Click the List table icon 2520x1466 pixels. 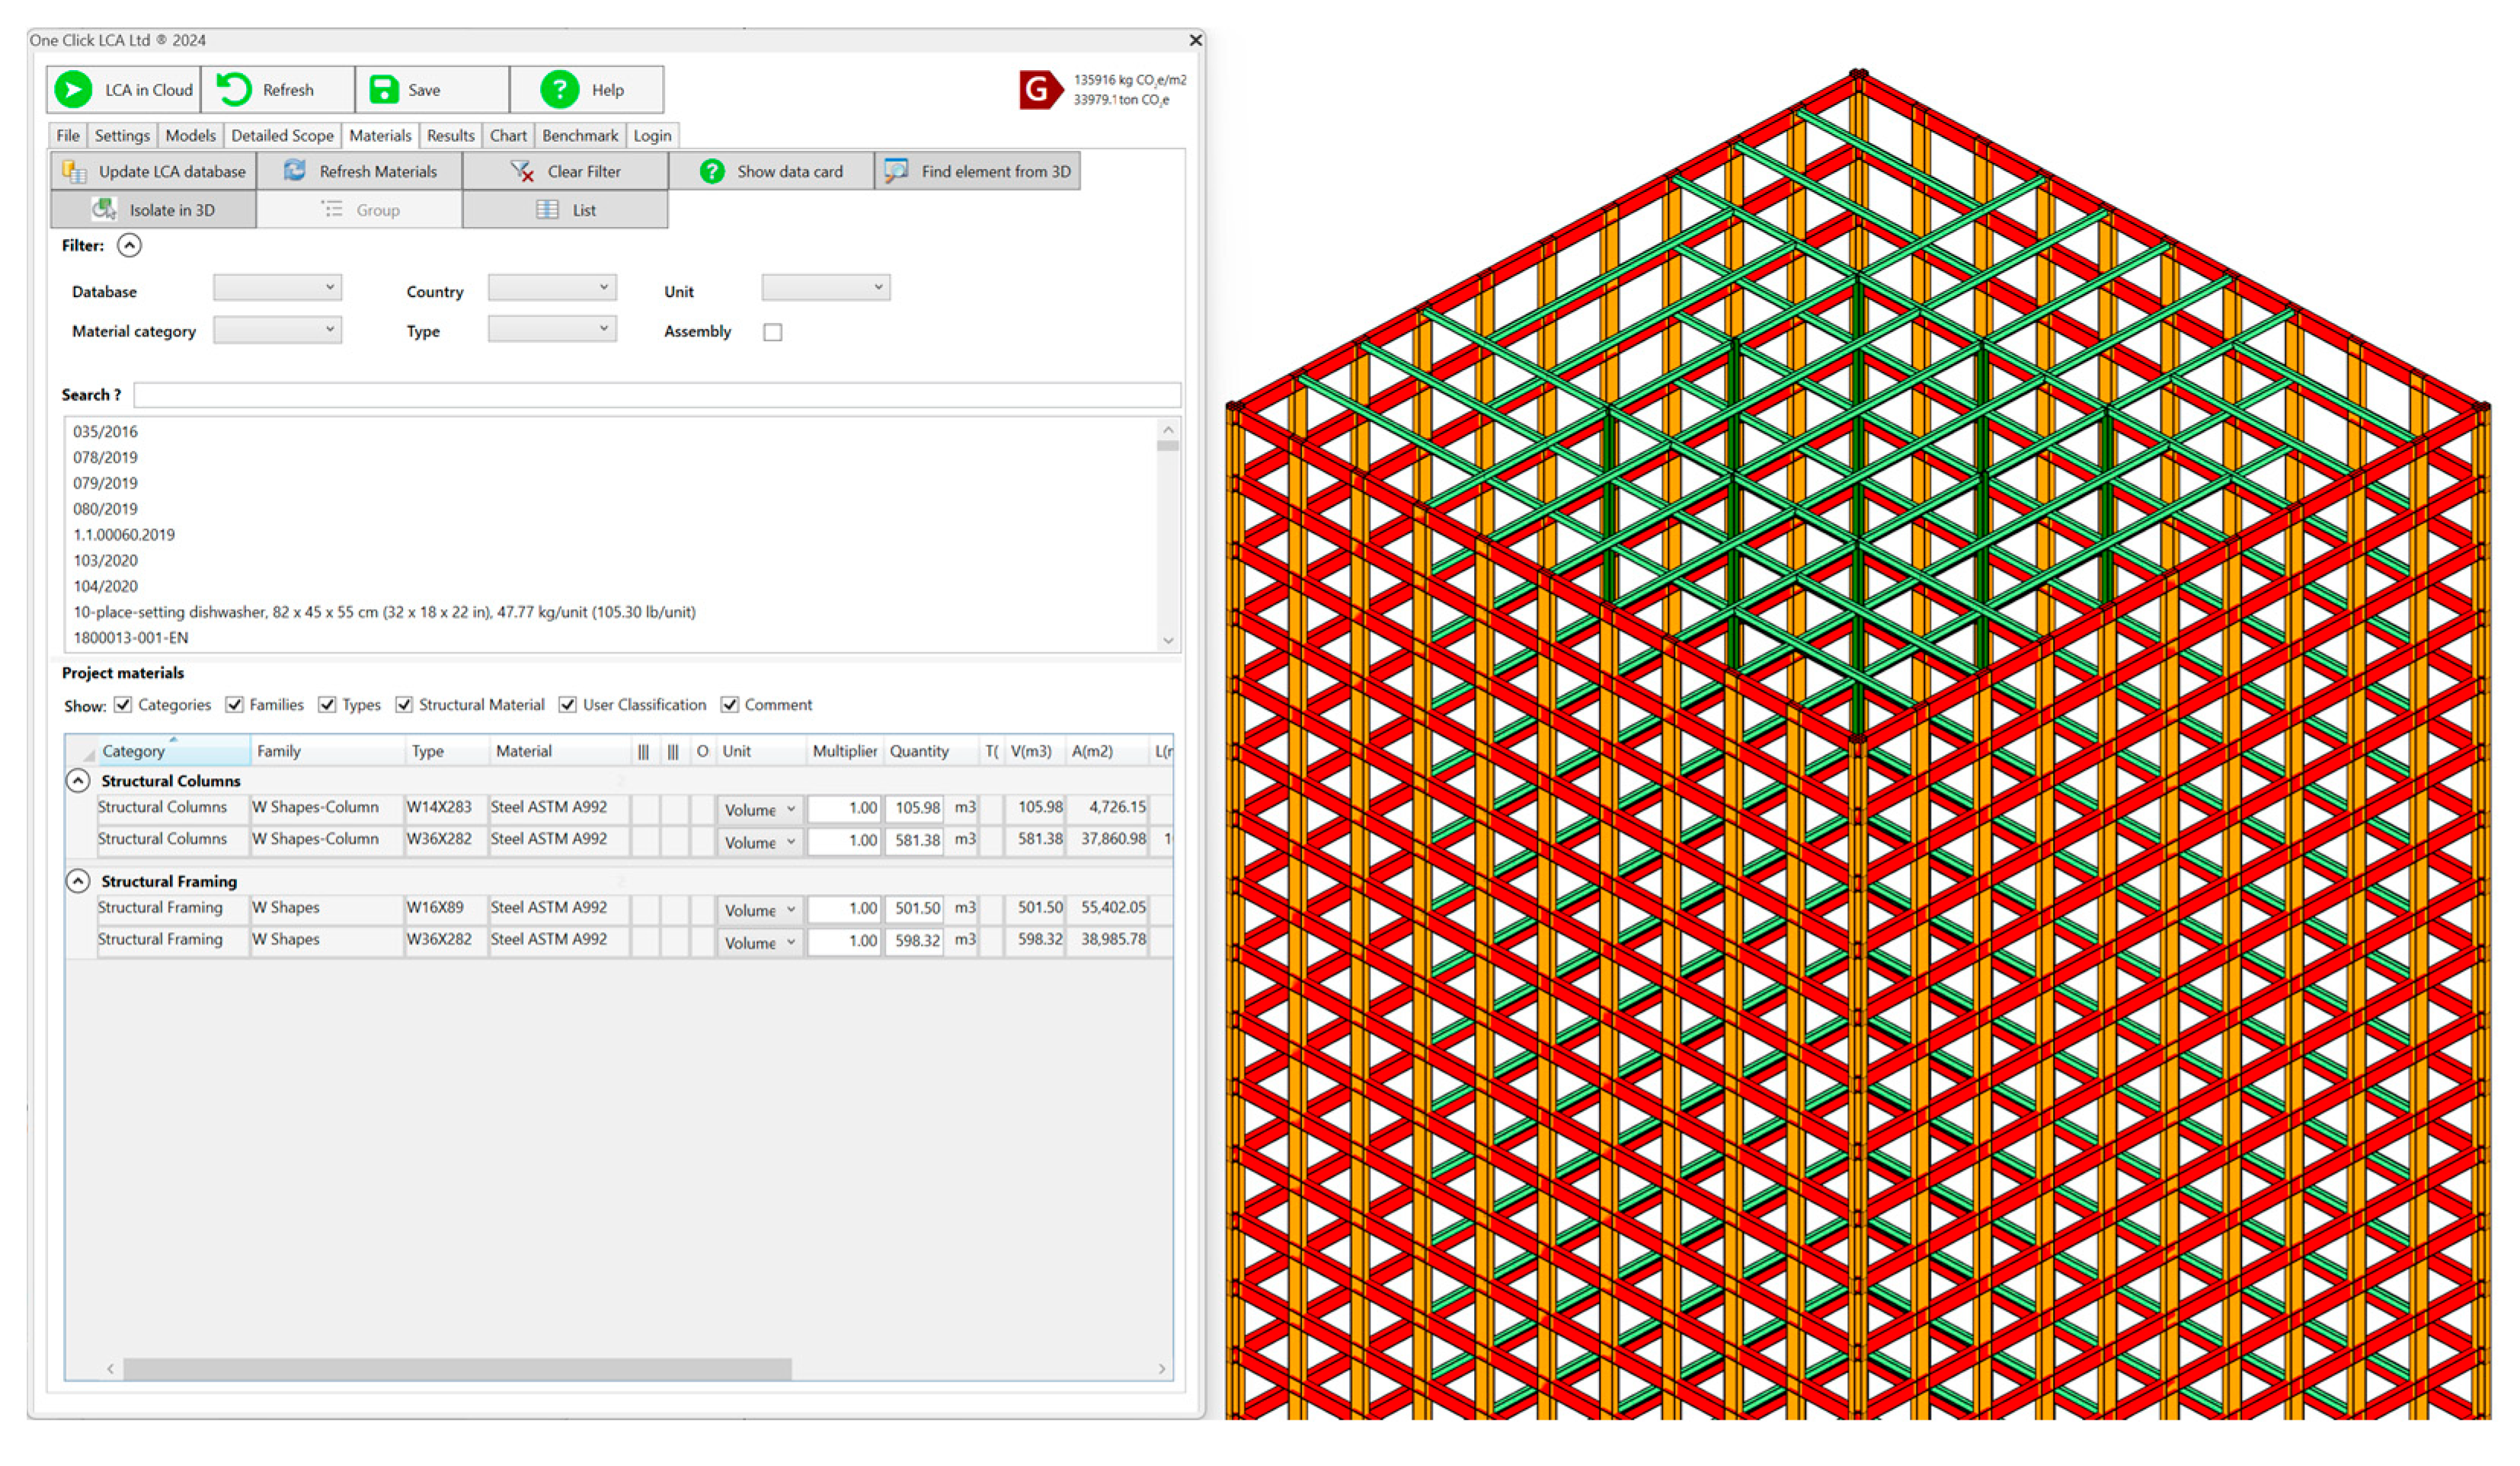547,210
